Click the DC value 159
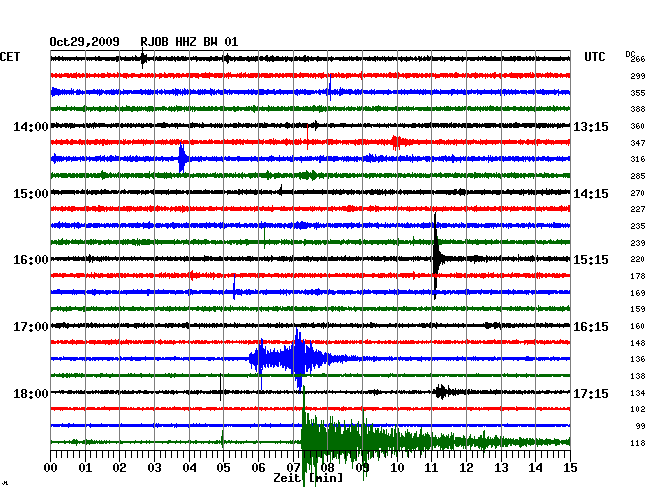 point(638,309)
